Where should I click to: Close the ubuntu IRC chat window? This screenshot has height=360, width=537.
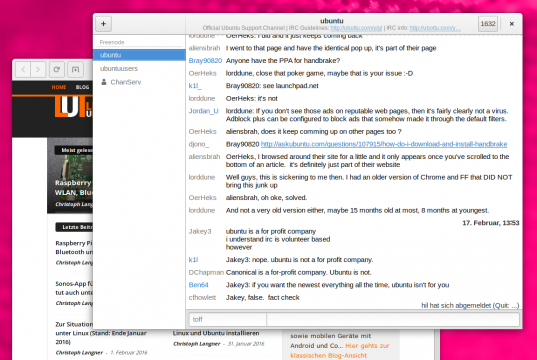tap(512, 24)
